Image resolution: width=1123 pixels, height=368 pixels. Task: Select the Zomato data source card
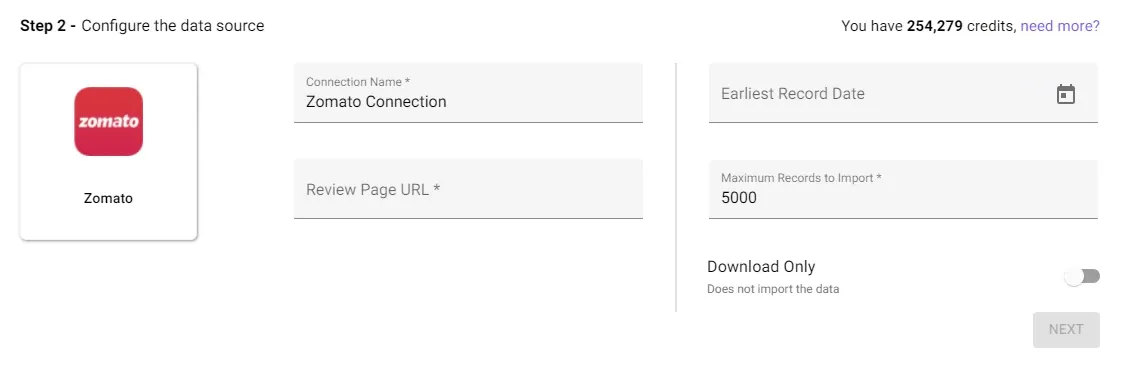tap(108, 151)
